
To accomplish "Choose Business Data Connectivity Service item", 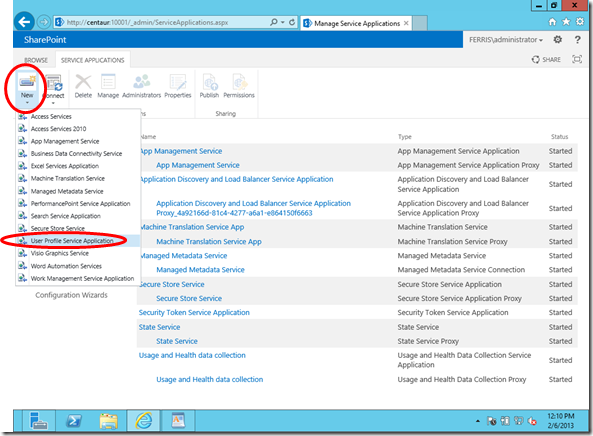I will (x=78, y=154).
